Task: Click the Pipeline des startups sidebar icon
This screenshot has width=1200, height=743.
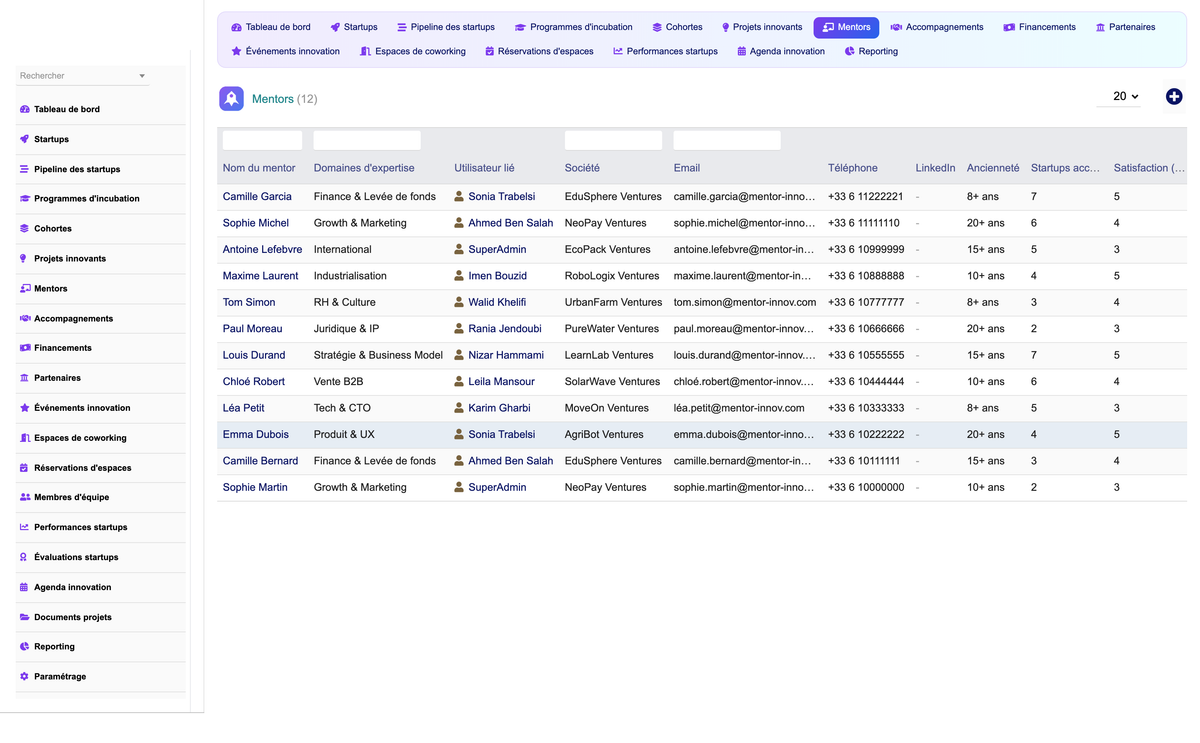Action: [25, 169]
